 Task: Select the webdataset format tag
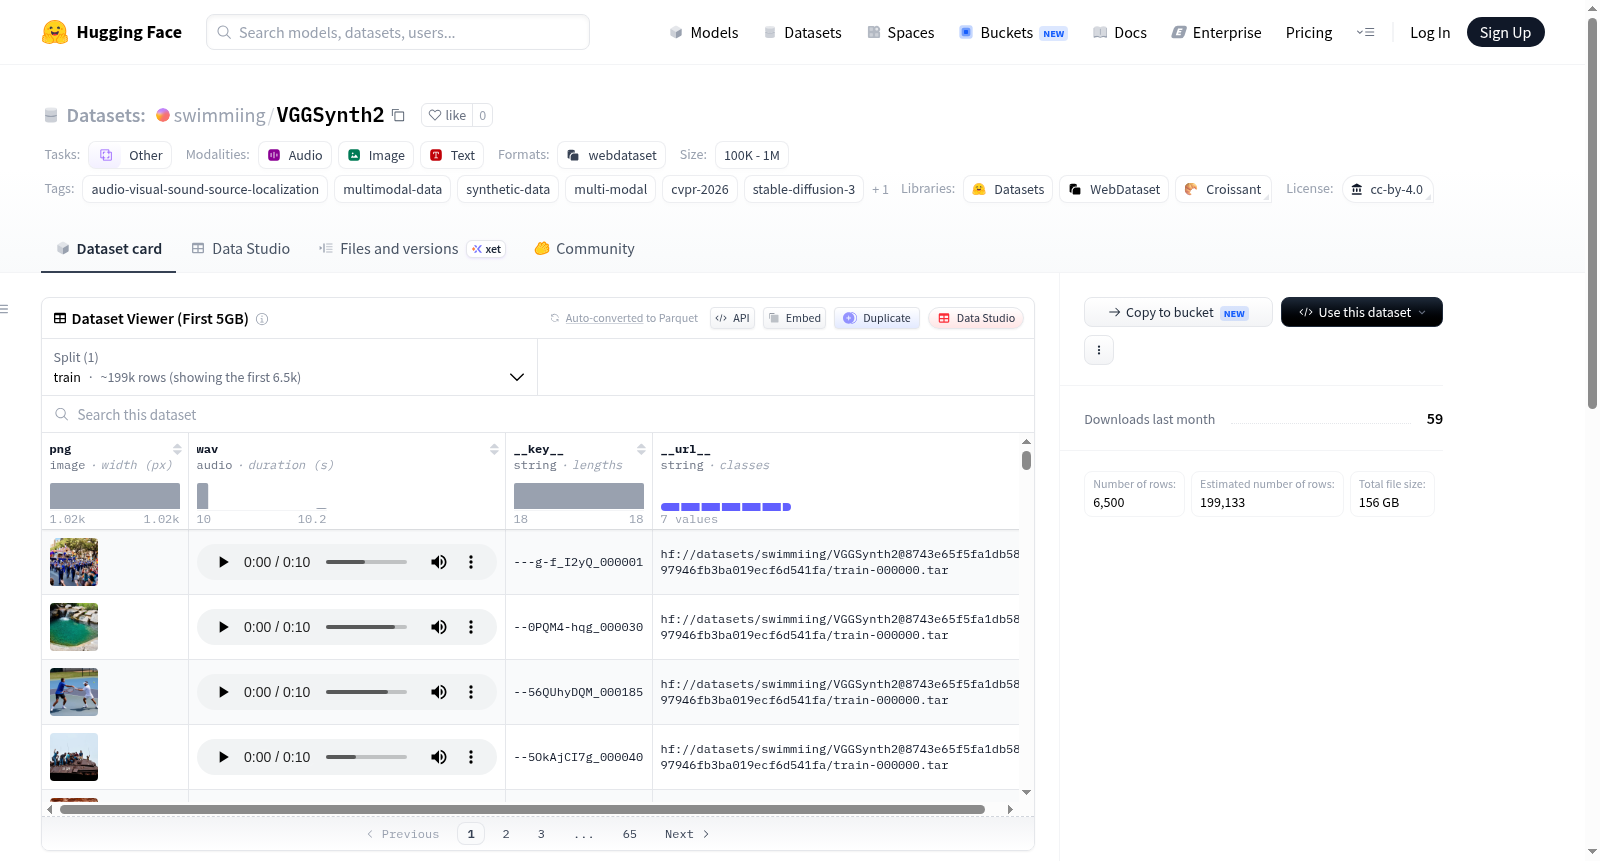[x=612, y=155]
